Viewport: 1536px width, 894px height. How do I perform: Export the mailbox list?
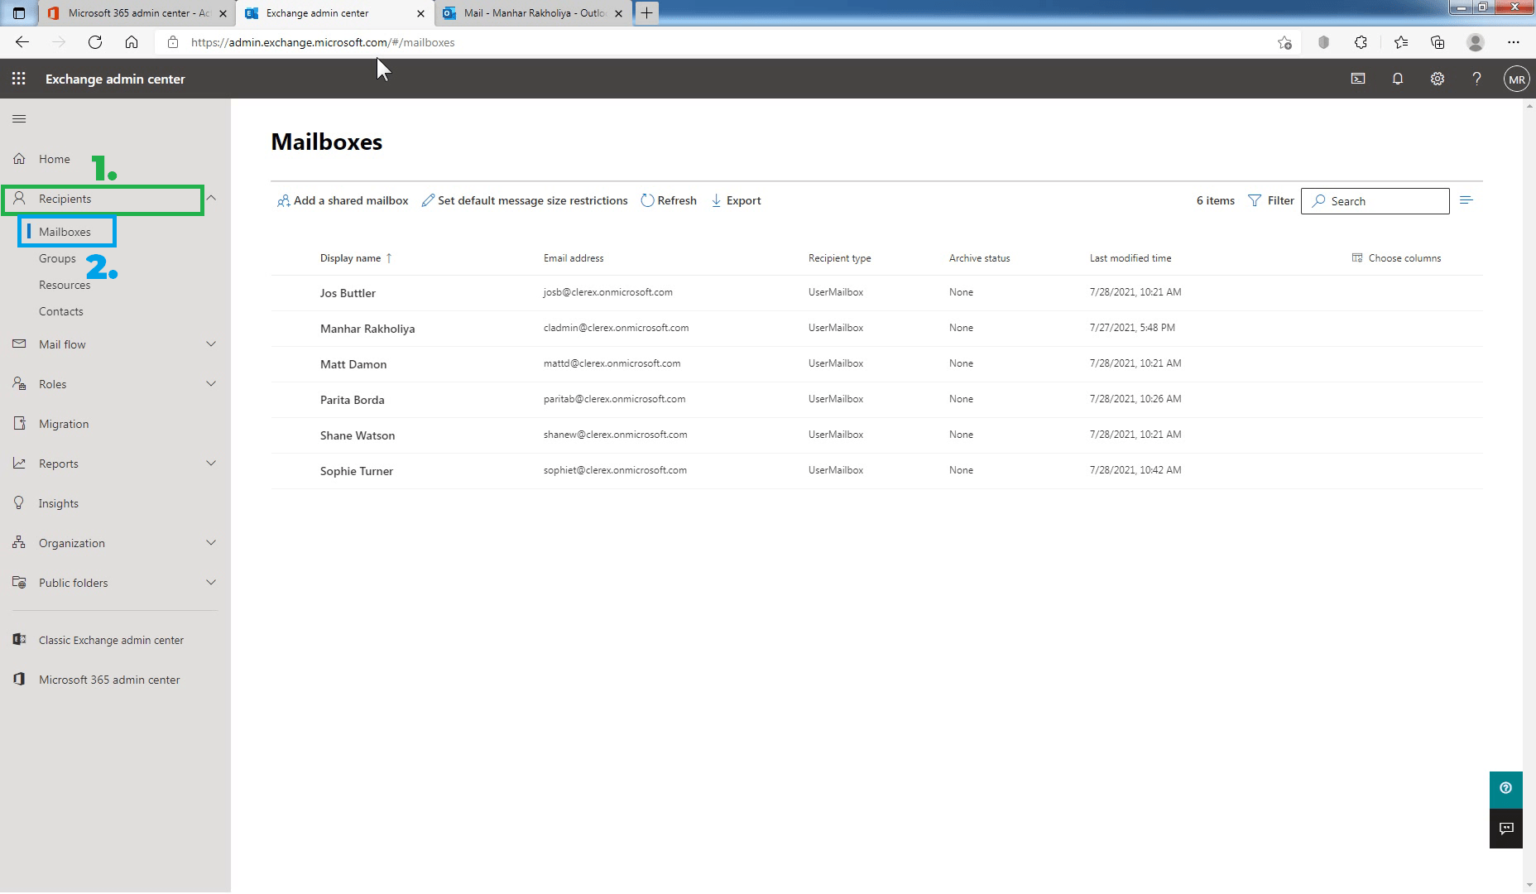(736, 201)
